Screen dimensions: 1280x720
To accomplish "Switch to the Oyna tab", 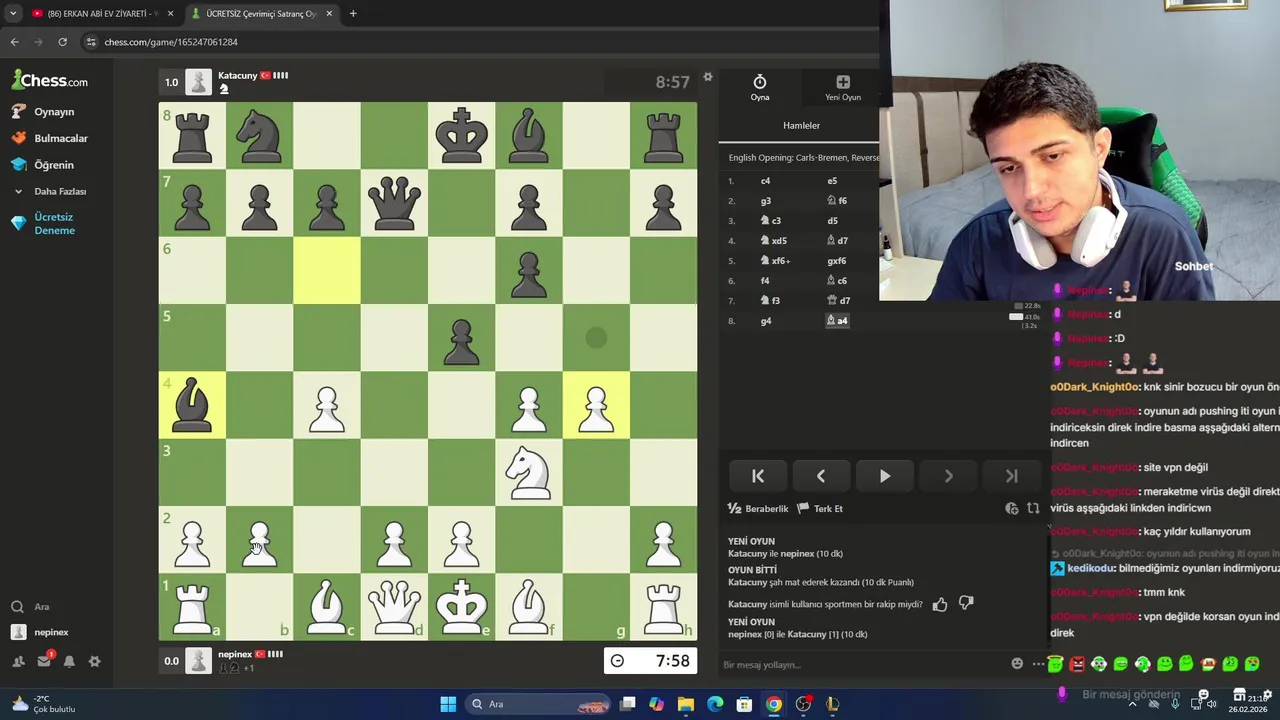I will click(x=760, y=88).
